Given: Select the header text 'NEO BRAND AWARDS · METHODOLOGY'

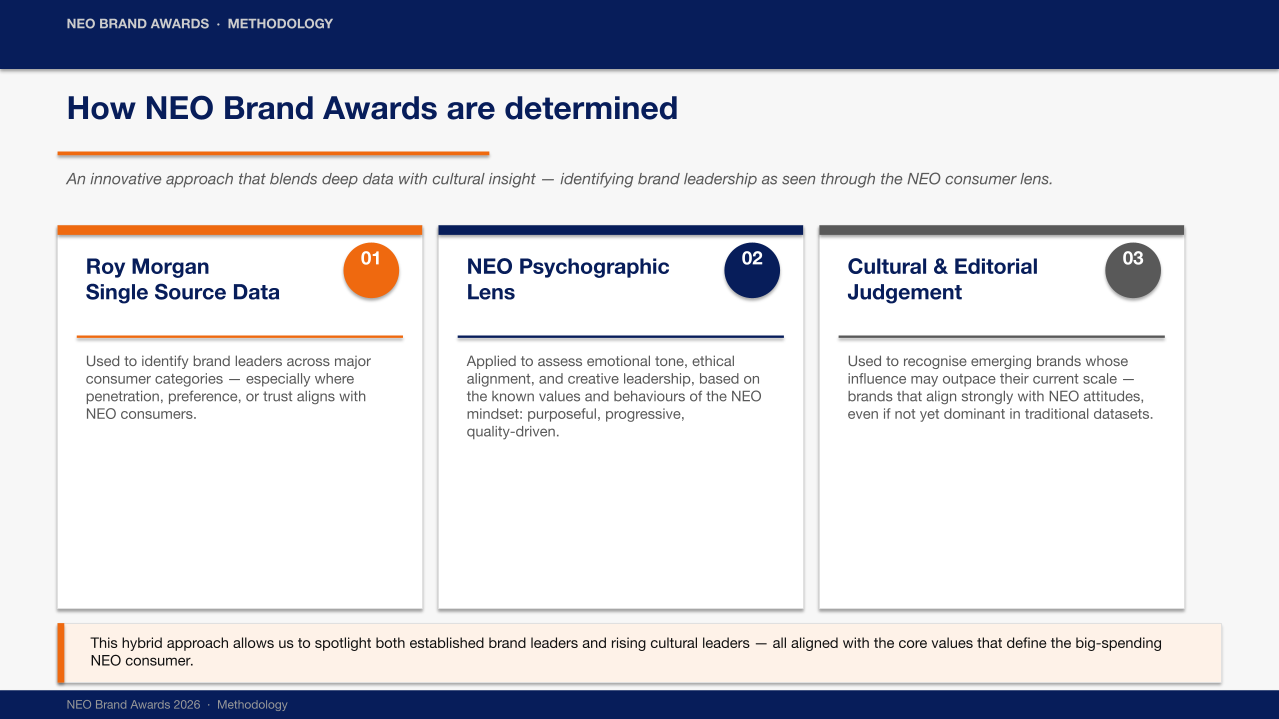Looking at the screenshot, I should (200, 23).
